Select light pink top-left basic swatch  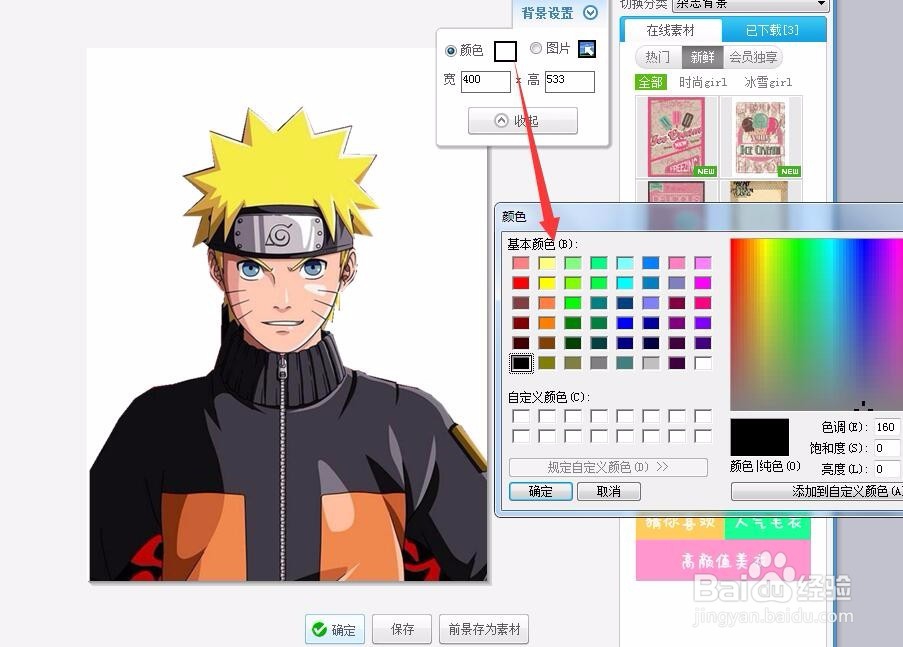(x=521, y=263)
